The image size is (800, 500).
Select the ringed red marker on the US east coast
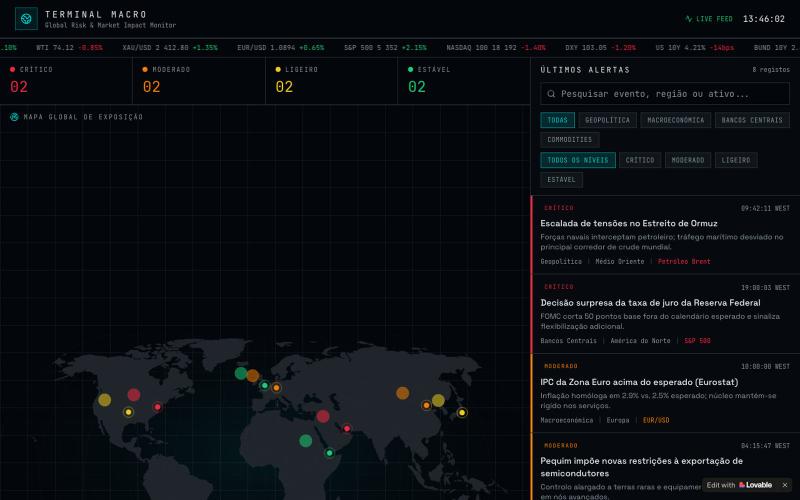(x=157, y=407)
